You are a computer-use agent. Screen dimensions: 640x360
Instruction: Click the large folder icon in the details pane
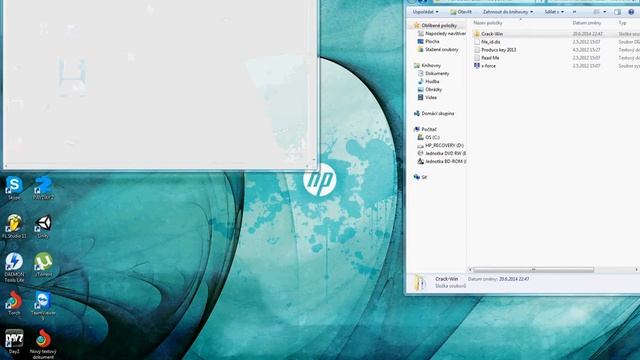tap(420, 282)
